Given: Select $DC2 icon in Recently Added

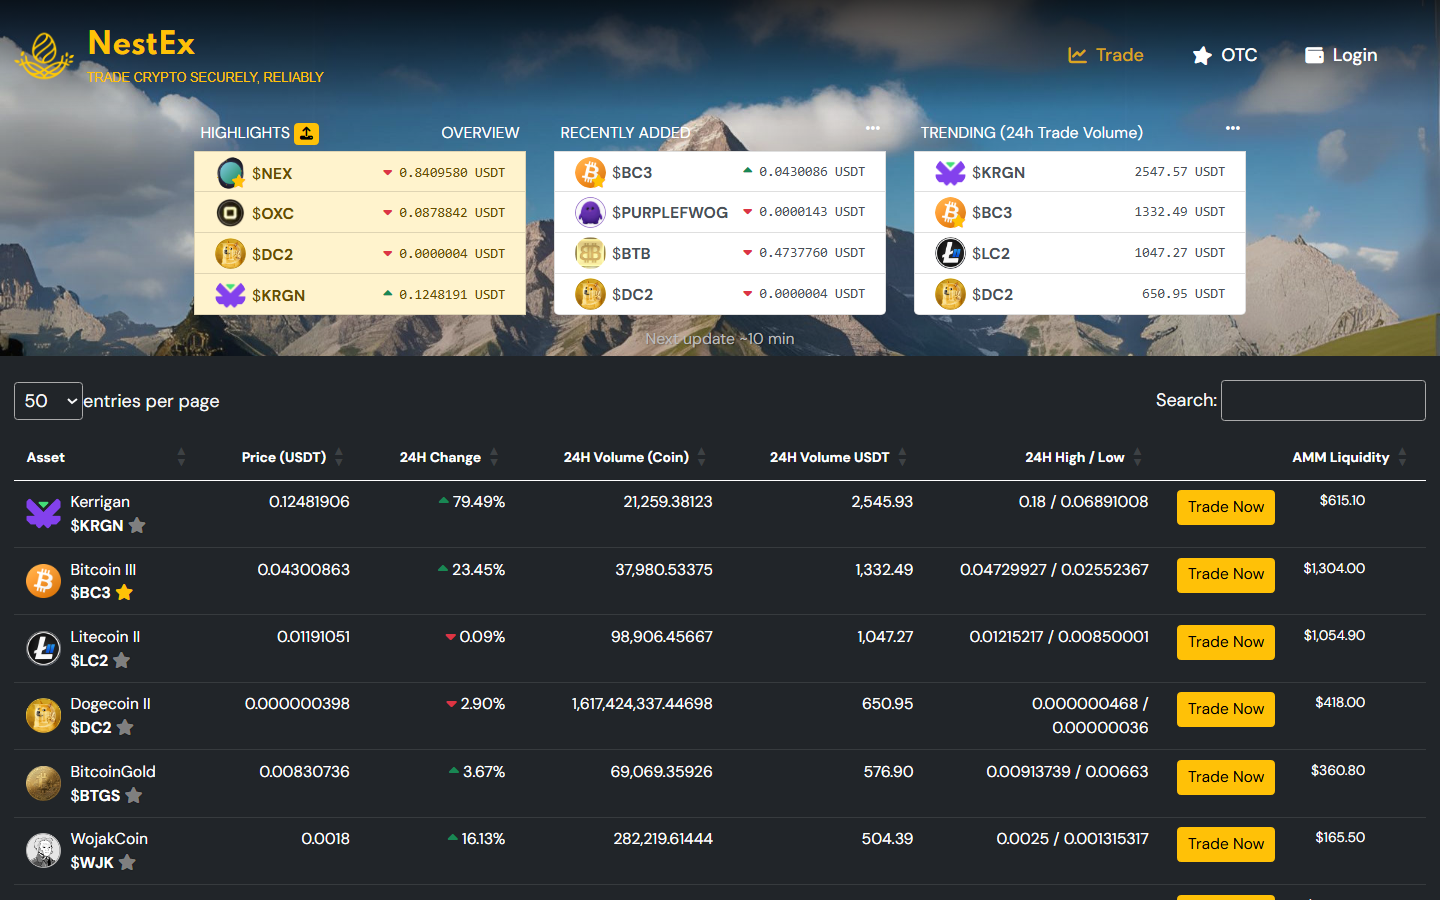Looking at the screenshot, I should pyautogui.click(x=591, y=294).
